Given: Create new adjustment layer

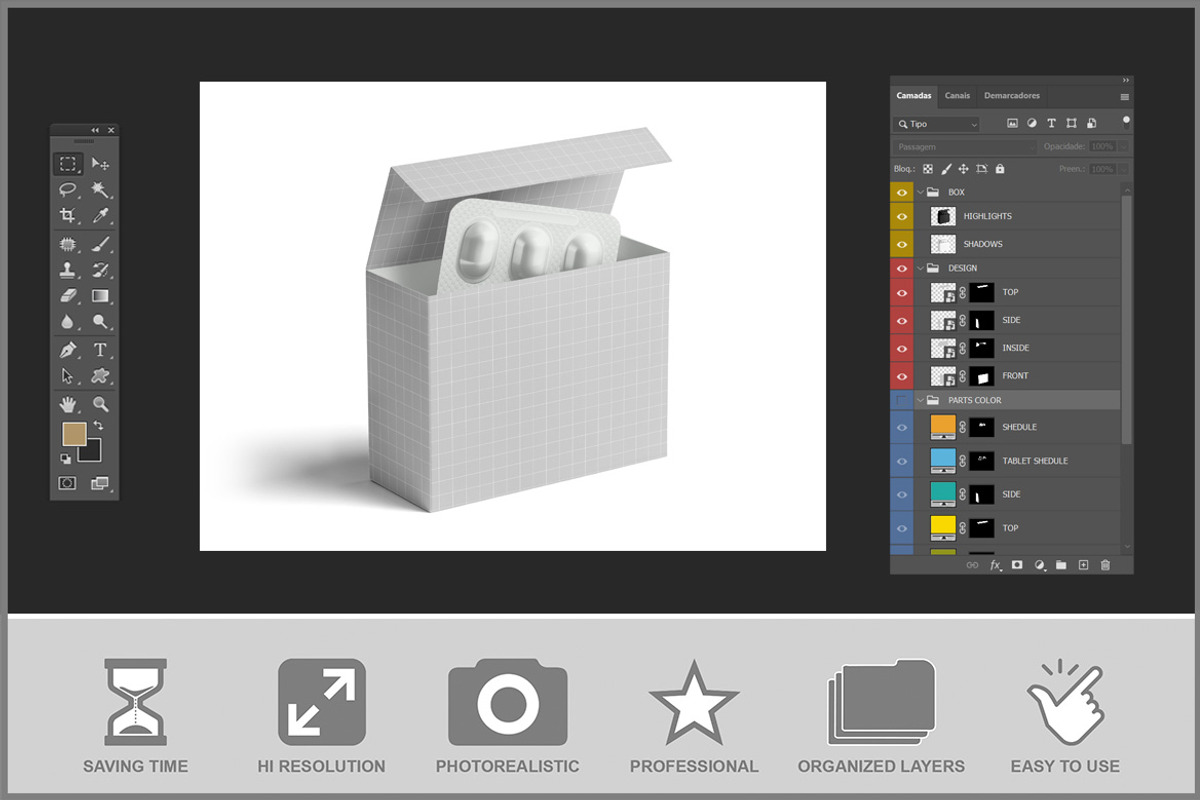Looking at the screenshot, I should (x=1039, y=565).
